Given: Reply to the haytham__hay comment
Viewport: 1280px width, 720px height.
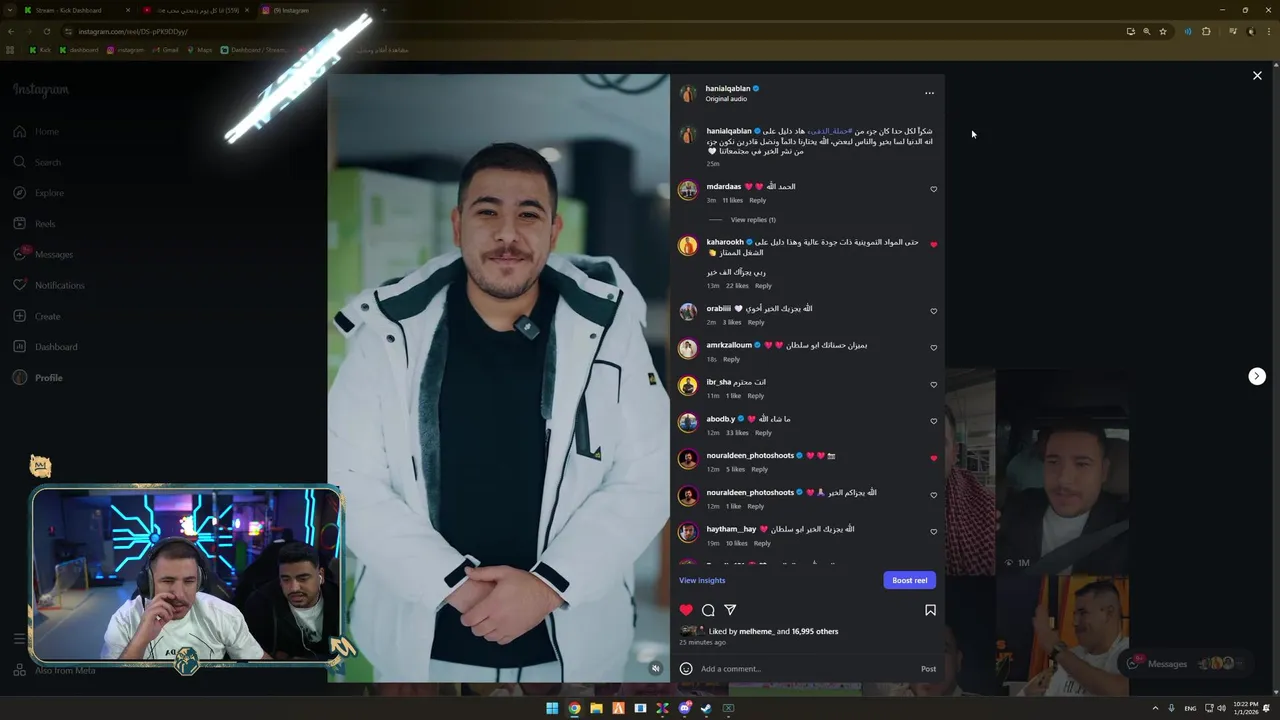Looking at the screenshot, I should 762,543.
